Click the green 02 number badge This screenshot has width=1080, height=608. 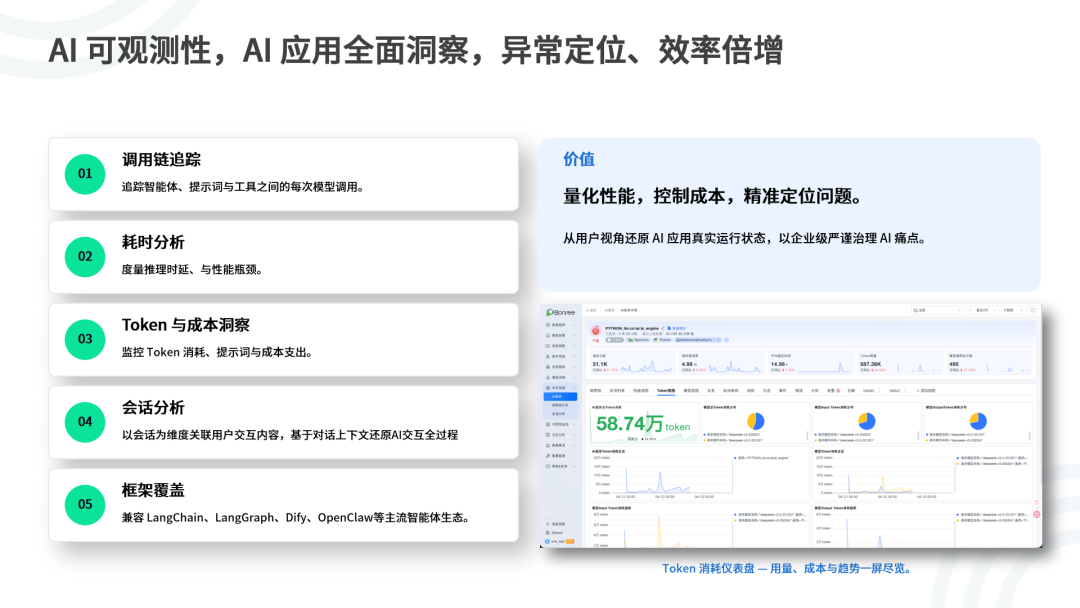(x=85, y=257)
